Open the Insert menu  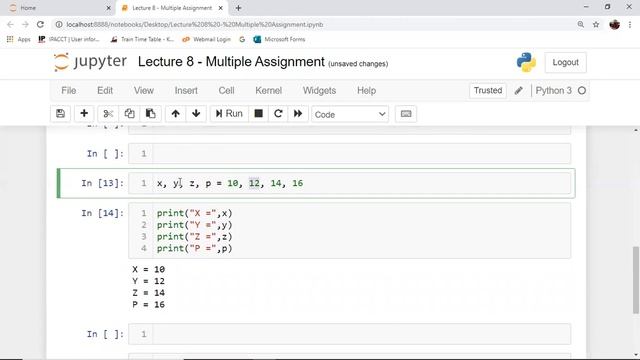tap(186, 91)
